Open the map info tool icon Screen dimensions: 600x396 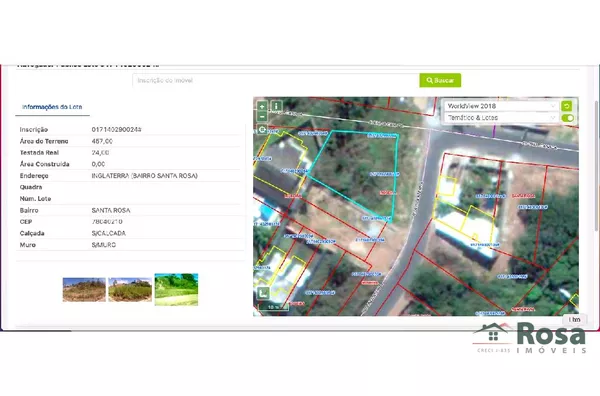[277, 106]
